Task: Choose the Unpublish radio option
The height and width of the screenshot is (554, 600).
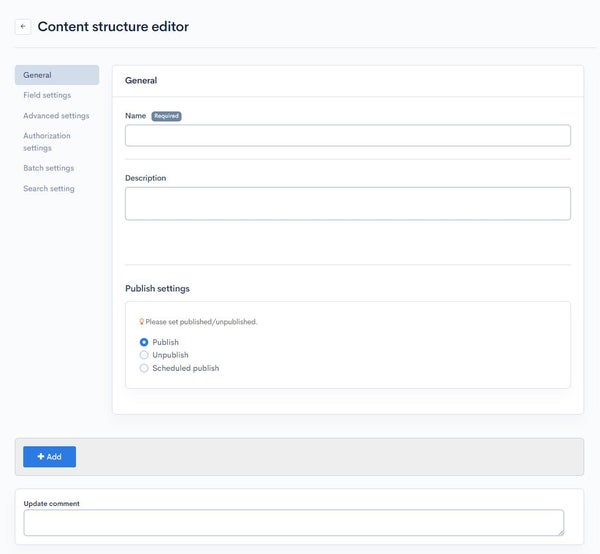Action: coord(144,355)
